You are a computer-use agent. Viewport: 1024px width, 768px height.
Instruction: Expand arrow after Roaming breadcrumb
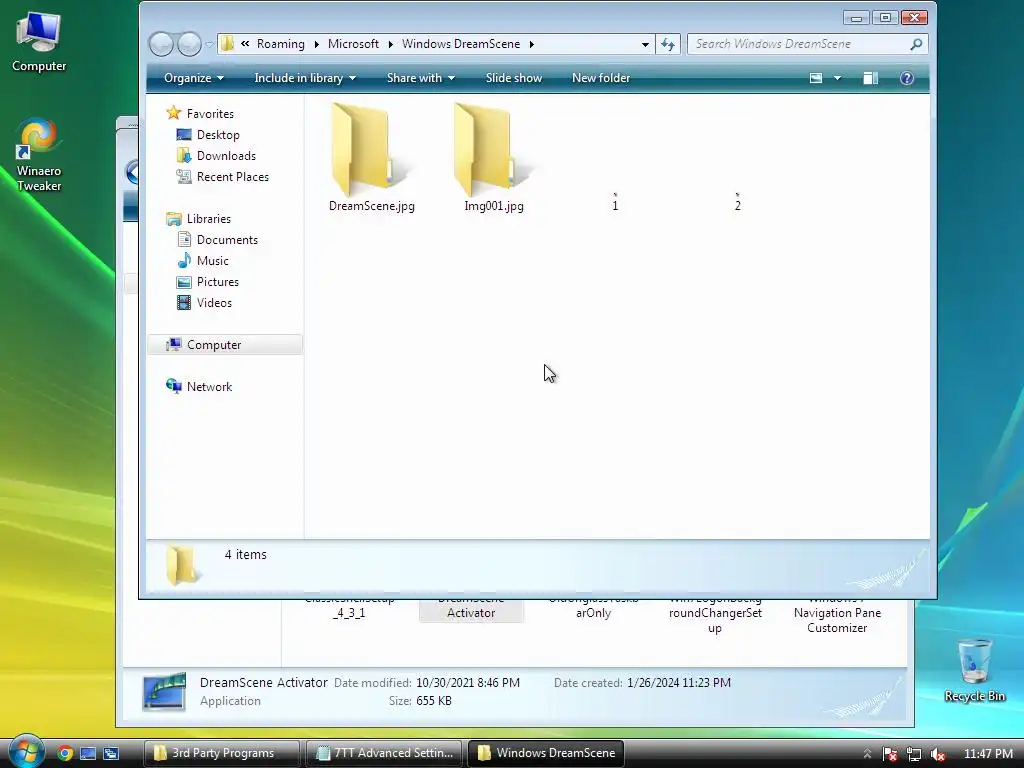[317, 44]
